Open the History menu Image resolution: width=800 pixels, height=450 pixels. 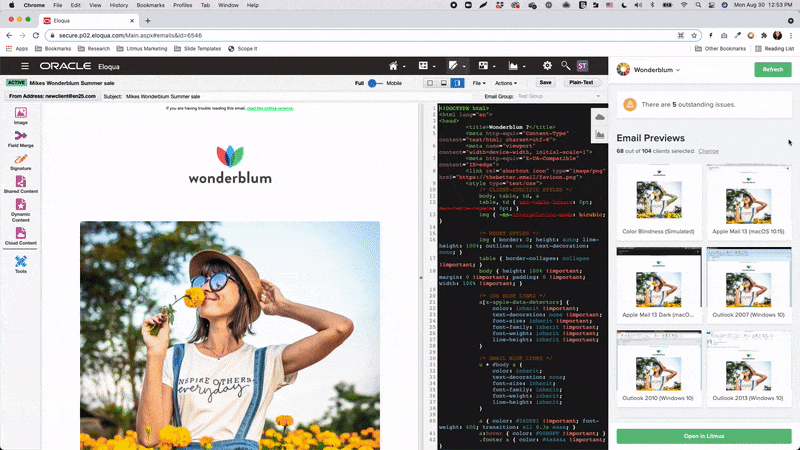tap(118, 5)
